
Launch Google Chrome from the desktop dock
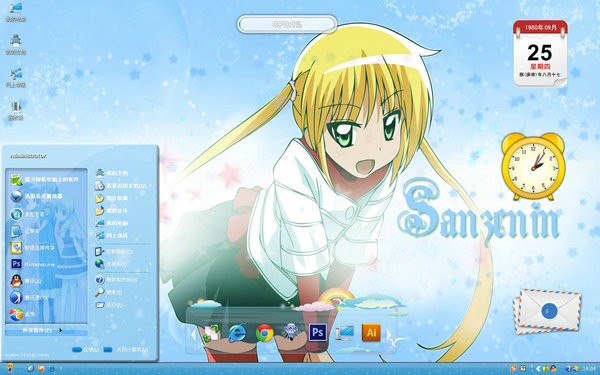coord(264,333)
